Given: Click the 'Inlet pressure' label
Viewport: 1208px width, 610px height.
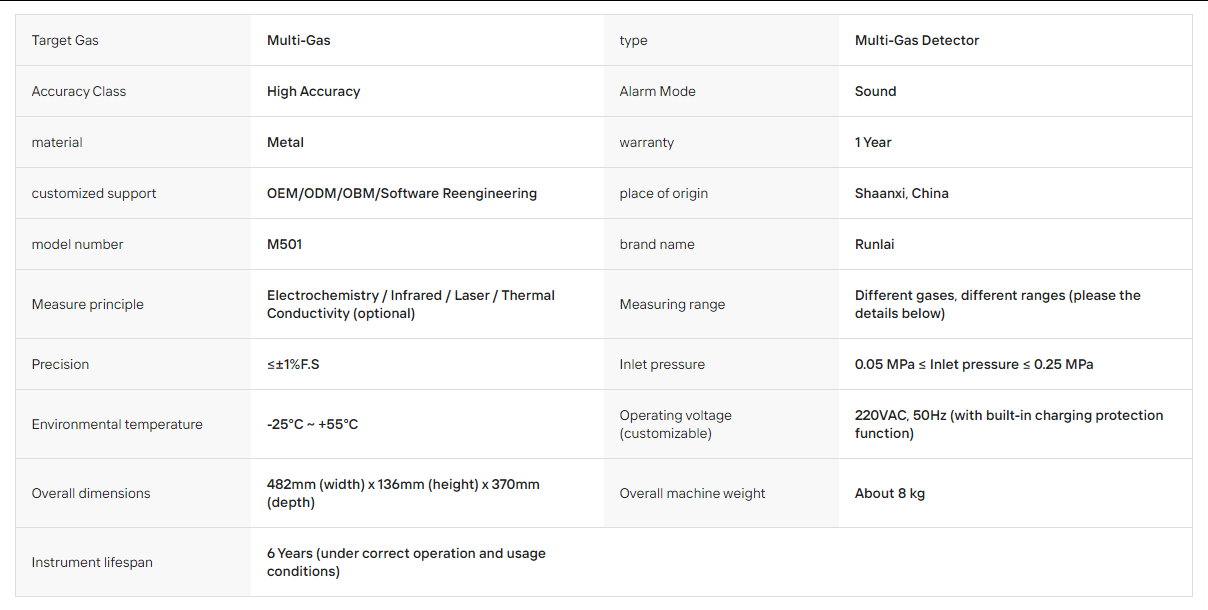Looking at the screenshot, I should pyautogui.click(x=662, y=364).
